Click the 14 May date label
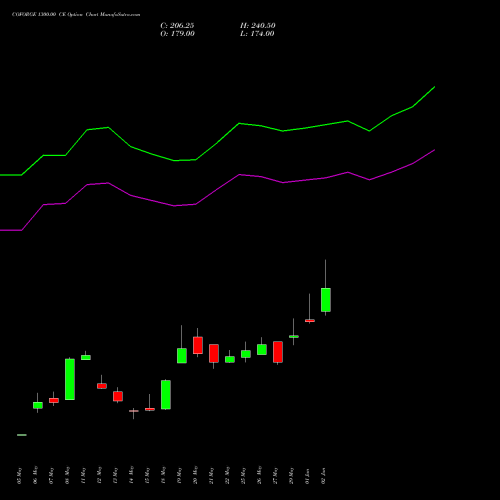This screenshot has height=500, width=500. 131,475
